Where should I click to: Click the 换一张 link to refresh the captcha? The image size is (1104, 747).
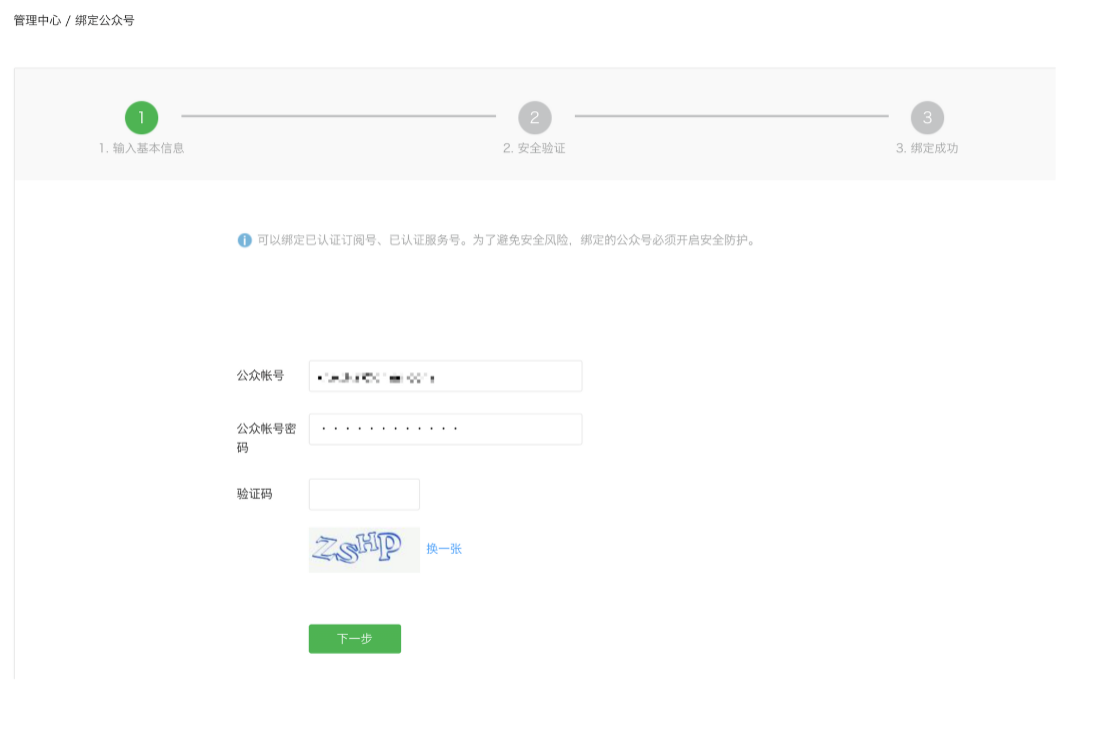444,549
